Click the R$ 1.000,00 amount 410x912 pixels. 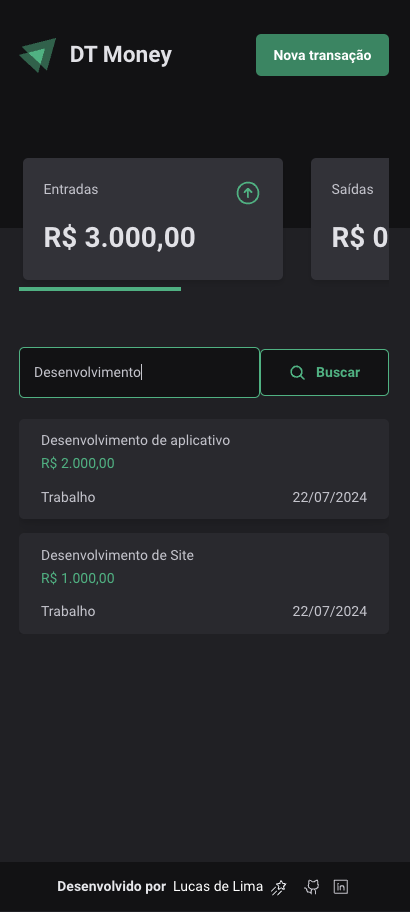tap(78, 578)
